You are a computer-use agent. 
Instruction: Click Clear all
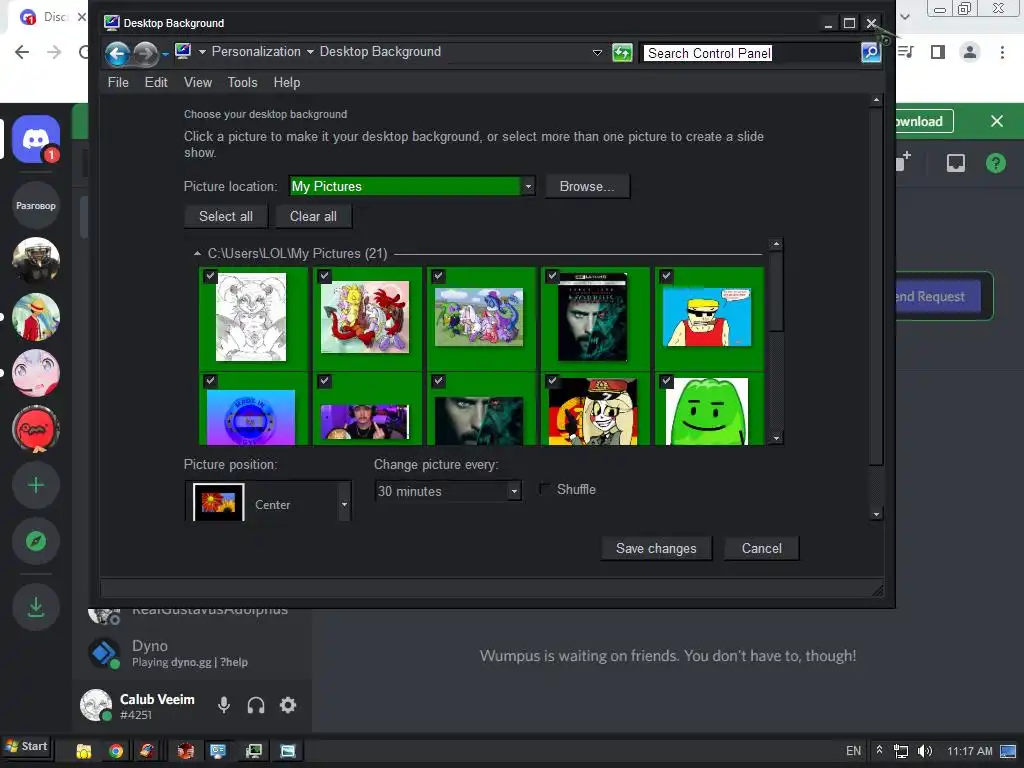(x=313, y=216)
